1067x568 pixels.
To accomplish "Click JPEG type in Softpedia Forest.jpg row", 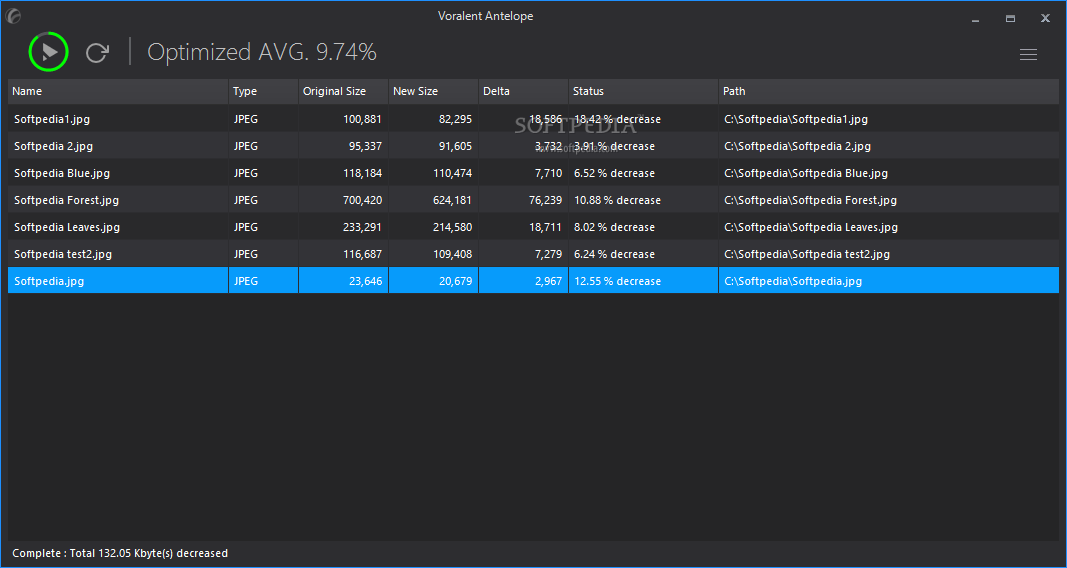I will pyautogui.click(x=246, y=200).
